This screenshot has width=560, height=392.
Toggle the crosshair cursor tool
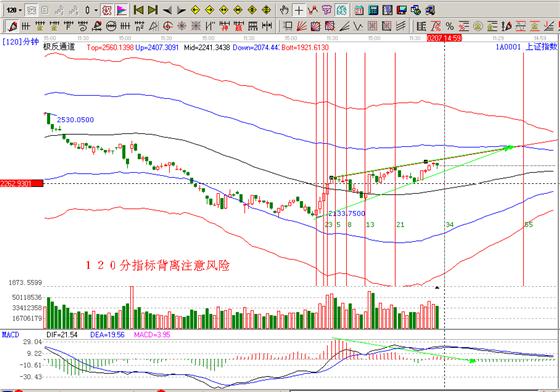coord(299,10)
